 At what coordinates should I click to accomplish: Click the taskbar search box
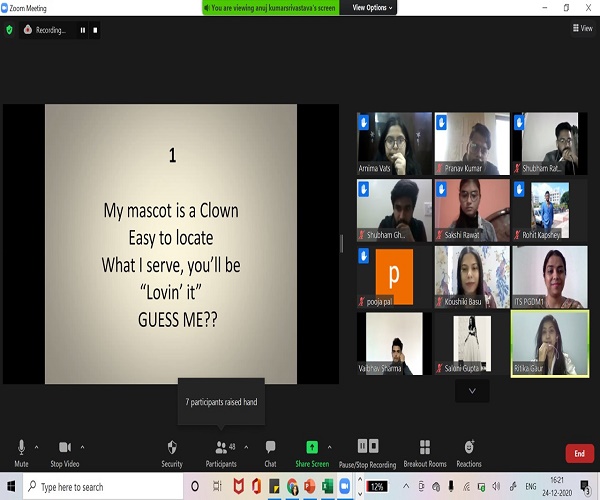tap(103, 487)
